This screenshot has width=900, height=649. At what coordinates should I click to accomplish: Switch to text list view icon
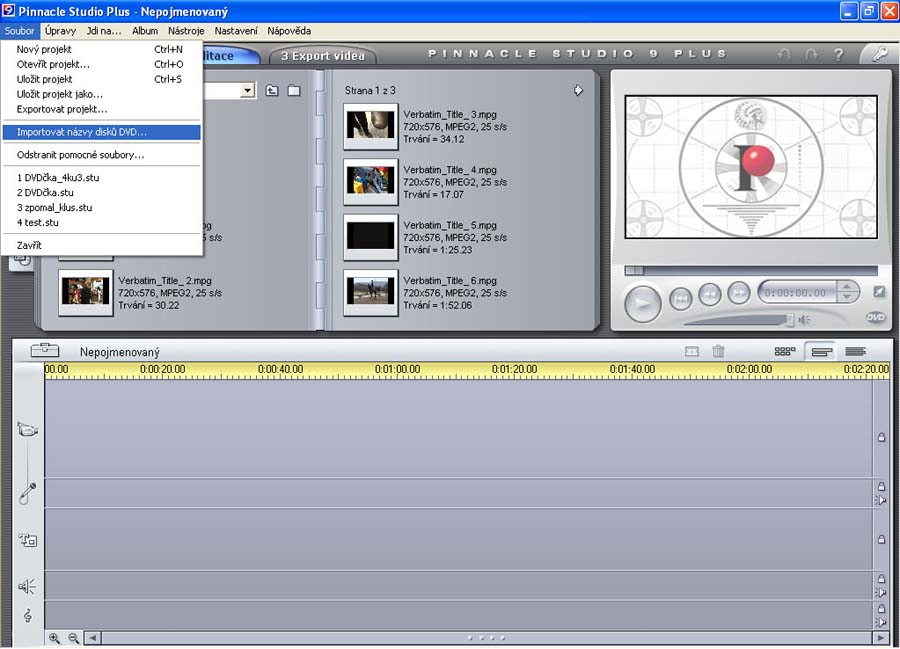tap(855, 351)
